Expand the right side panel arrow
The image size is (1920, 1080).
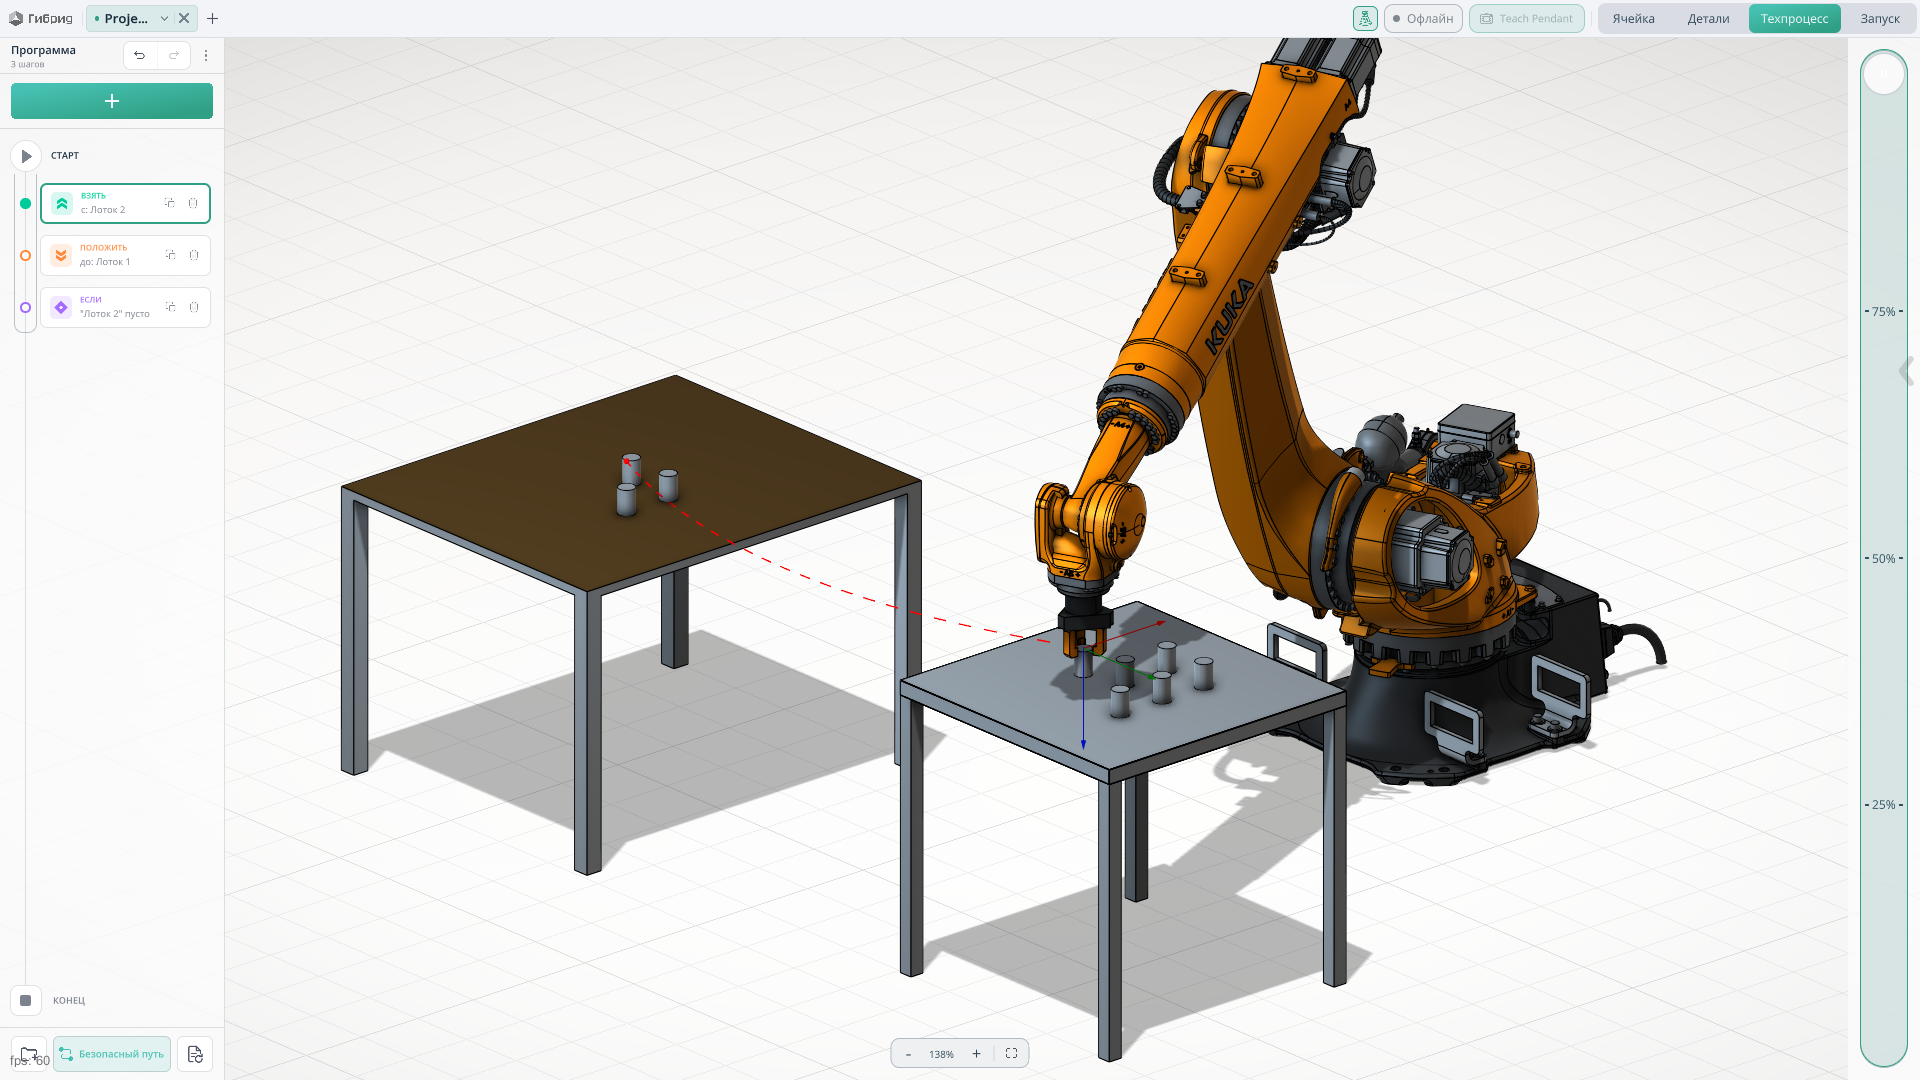coord(1907,371)
